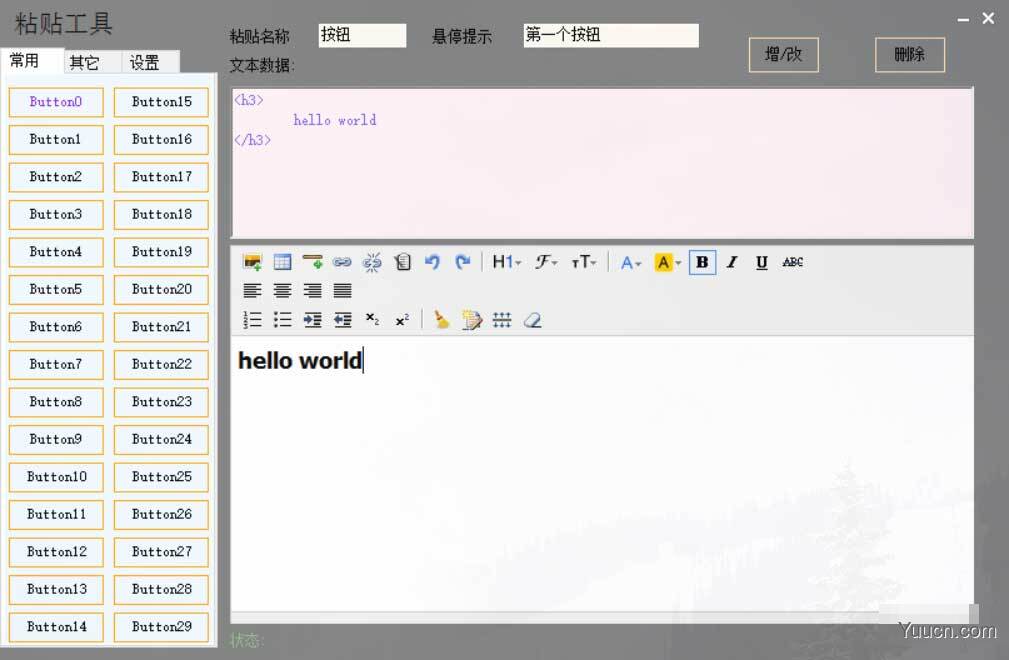
Task: Click the superscript formatting icon
Action: [x=402, y=319]
